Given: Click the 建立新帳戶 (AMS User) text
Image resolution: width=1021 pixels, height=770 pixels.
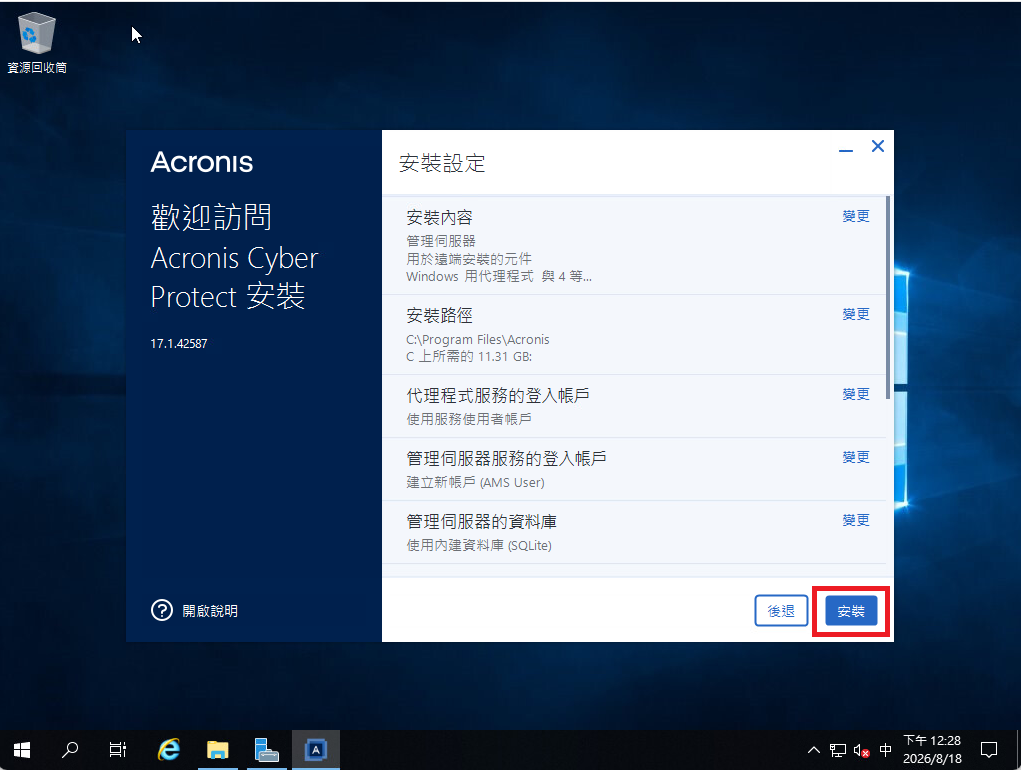Looking at the screenshot, I should (x=475, y=482).
